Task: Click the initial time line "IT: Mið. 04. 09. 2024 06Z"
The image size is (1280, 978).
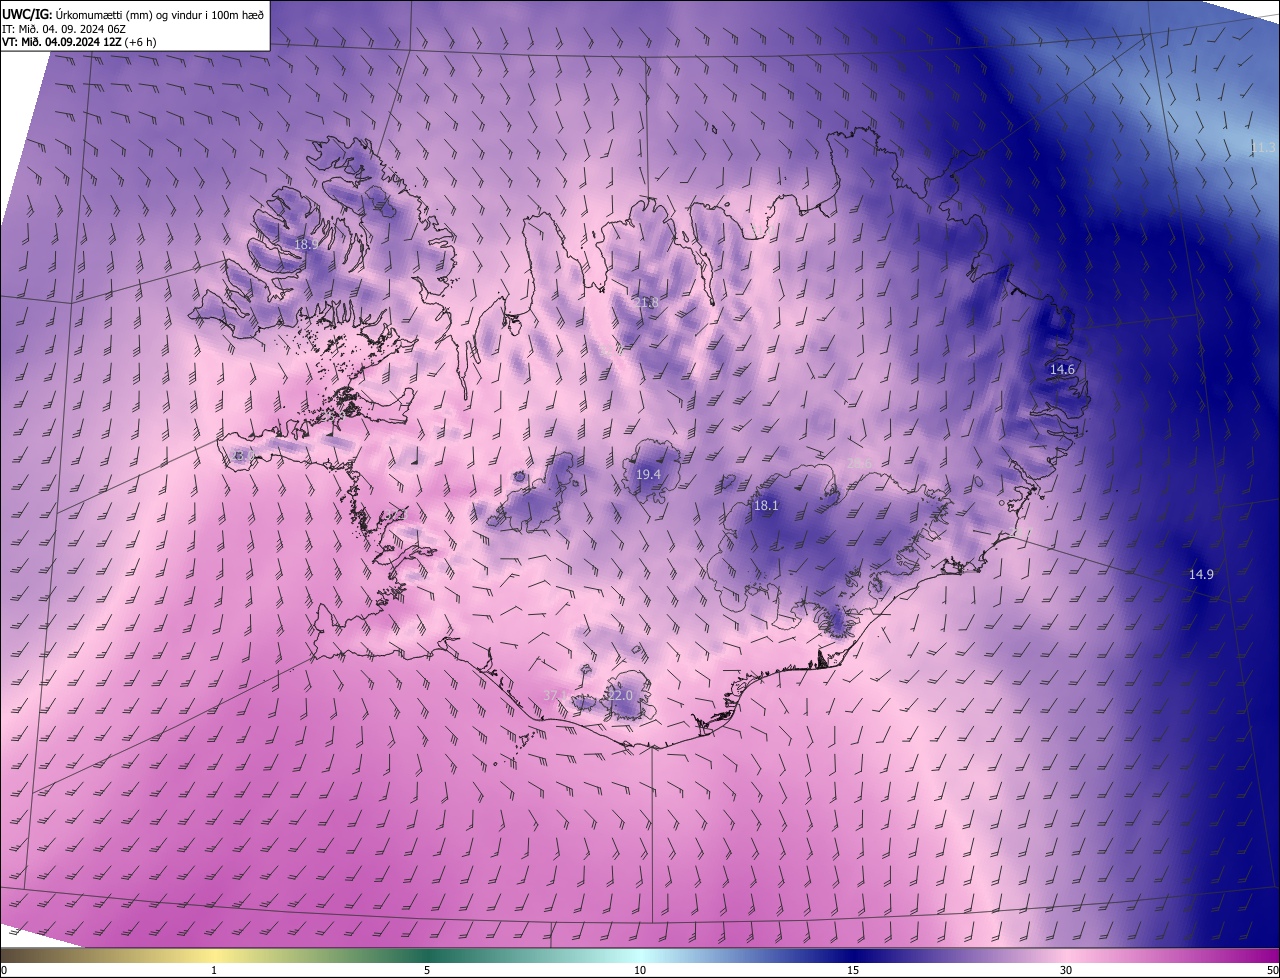Action: point(64,29)
